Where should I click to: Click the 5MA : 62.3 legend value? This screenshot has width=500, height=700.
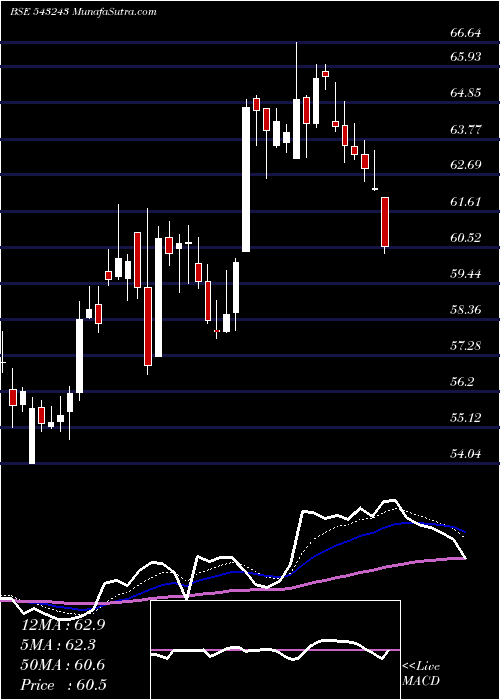click(x=59, y=645)
